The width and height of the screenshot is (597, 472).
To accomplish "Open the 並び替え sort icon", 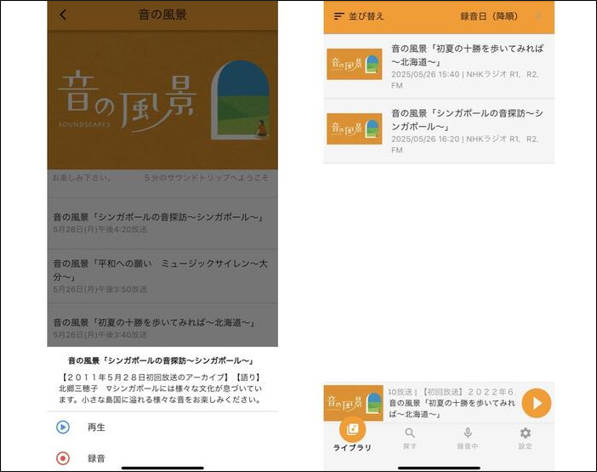I will tap(338, 16).
